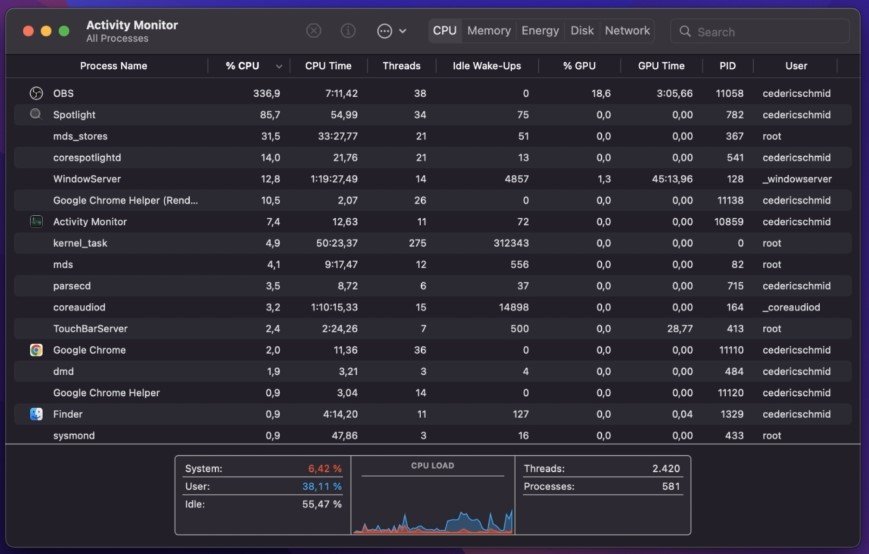Image resolution: width=869 pixels, height=554 pixels.
Task: Select the Google Chrome process name
Action: coord(89,350)
